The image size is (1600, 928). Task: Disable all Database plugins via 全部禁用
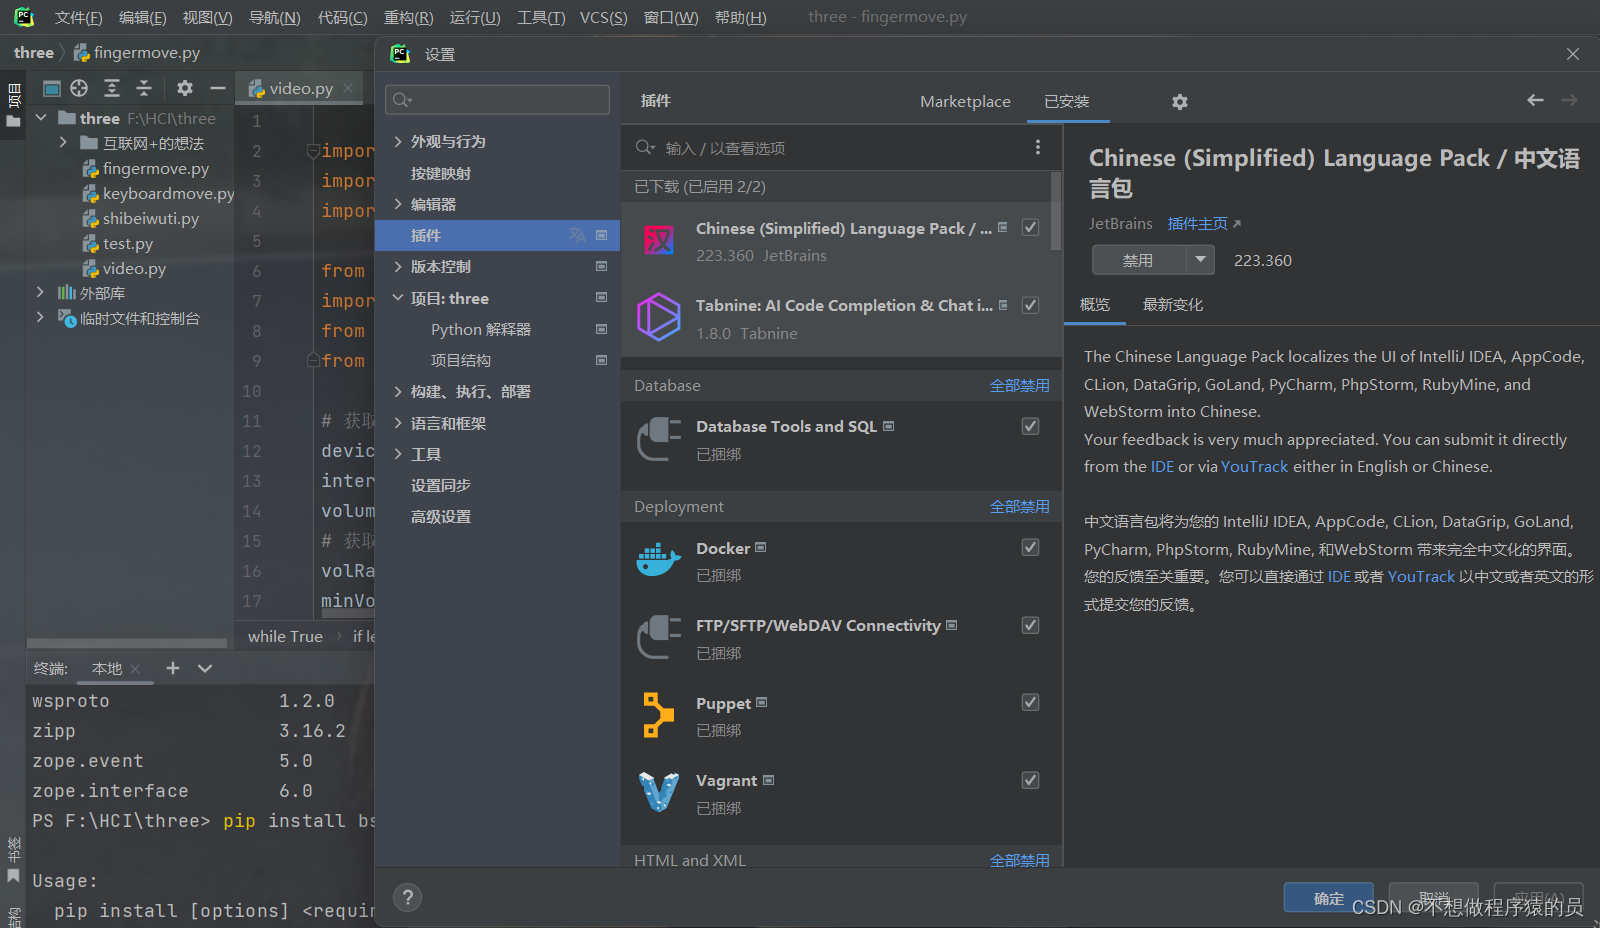(x=1020, y=385)
